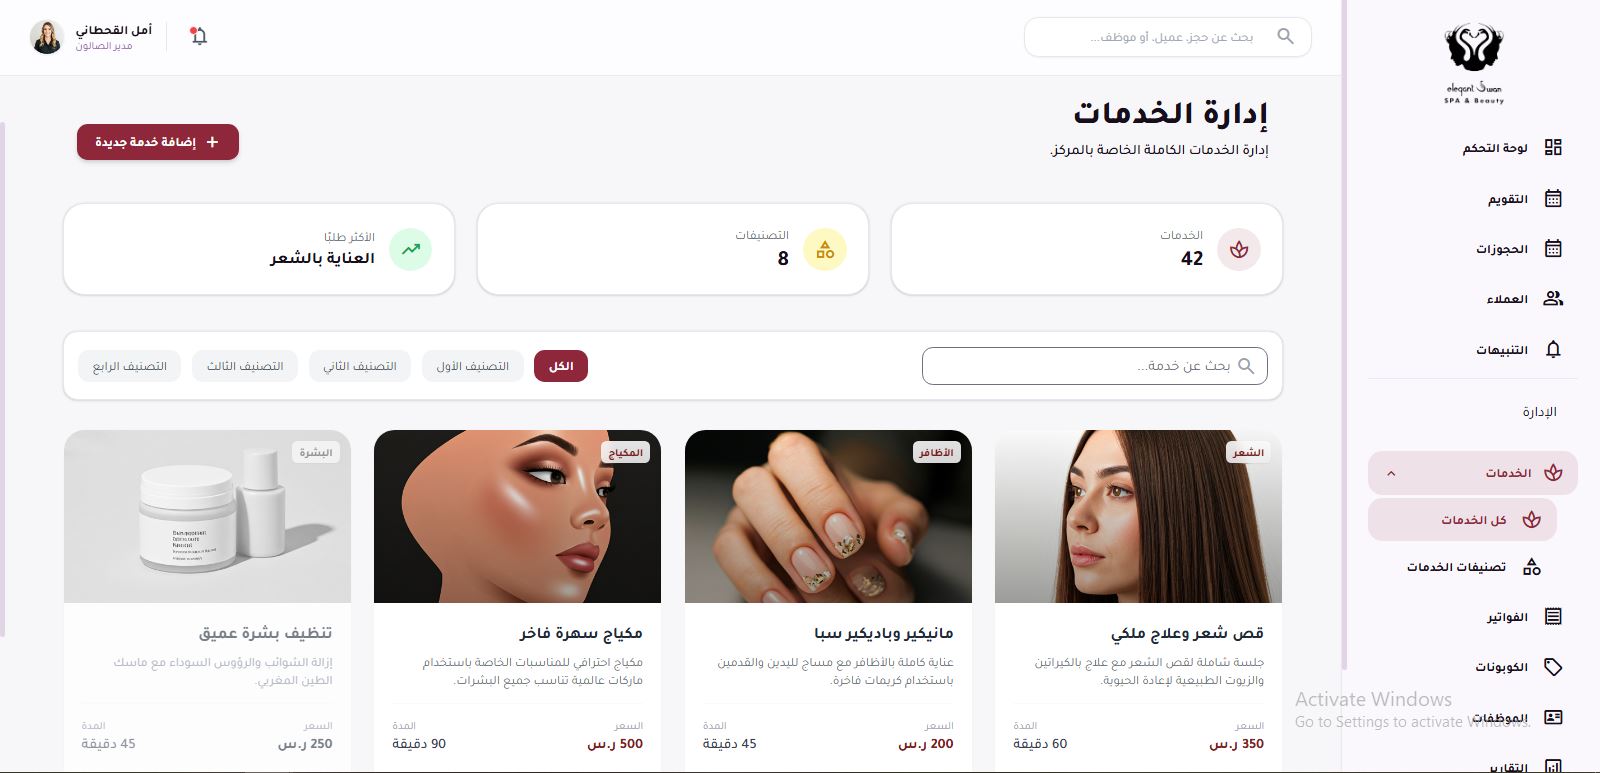
Task: Open user profile أمل القحطاني avatar
Action: (46, 37)
